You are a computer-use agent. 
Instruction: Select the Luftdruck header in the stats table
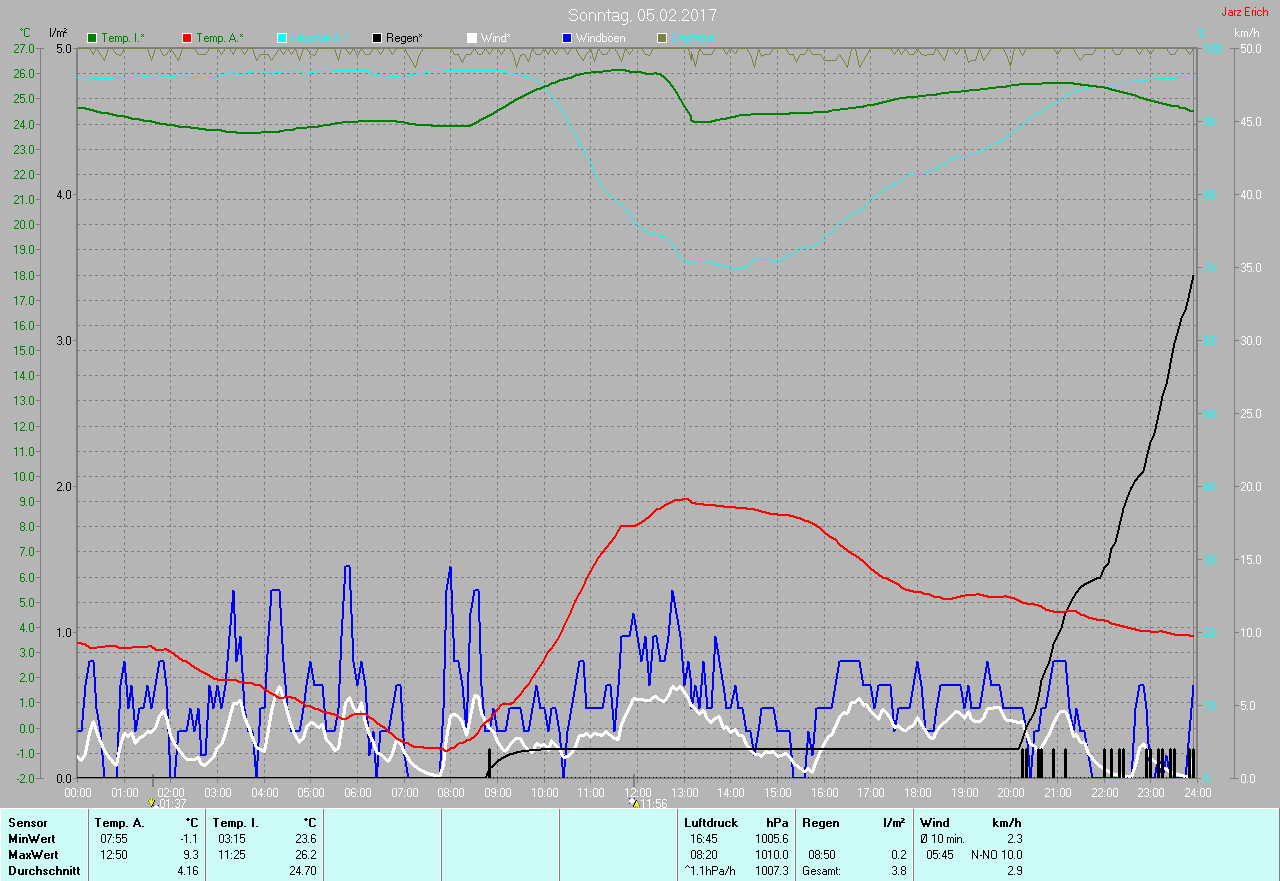point(711,823)
